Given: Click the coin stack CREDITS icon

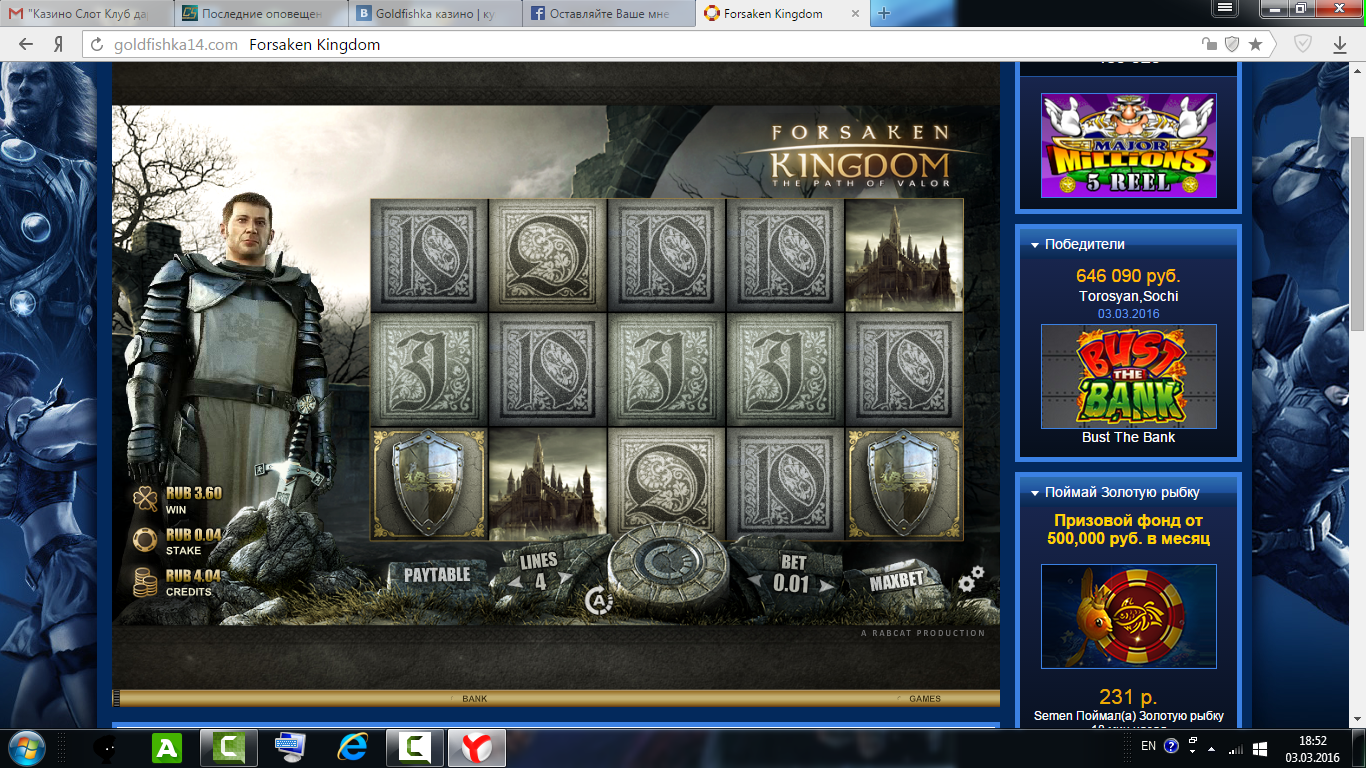Looking at the screenshot, I should coord(147,582).
